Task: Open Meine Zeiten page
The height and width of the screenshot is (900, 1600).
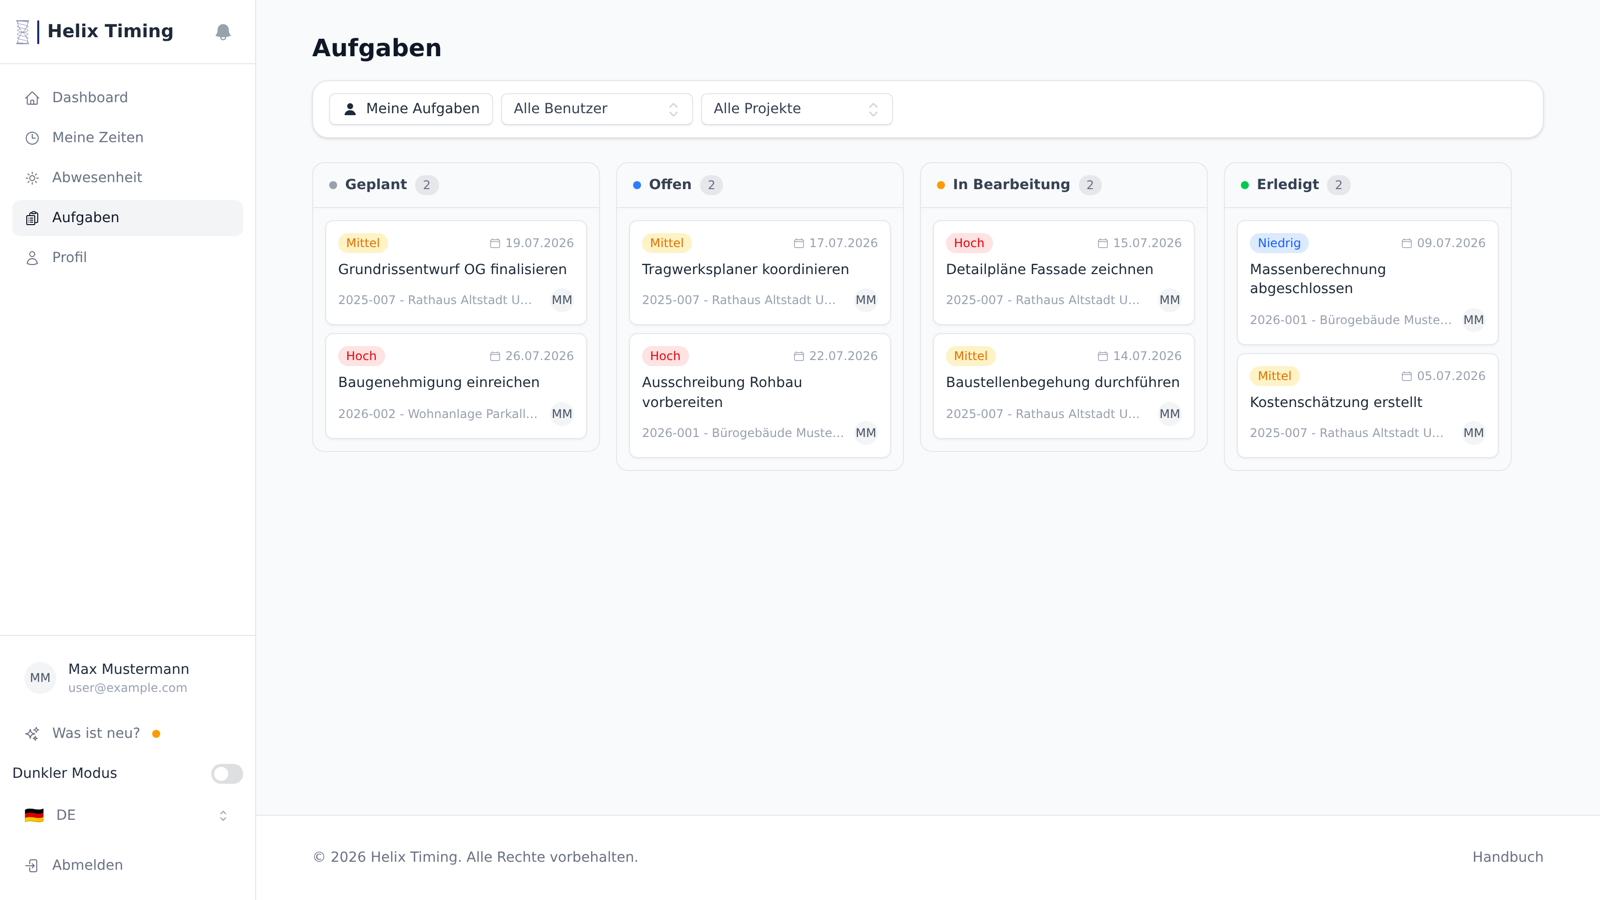Action: (x=128, y=138)
